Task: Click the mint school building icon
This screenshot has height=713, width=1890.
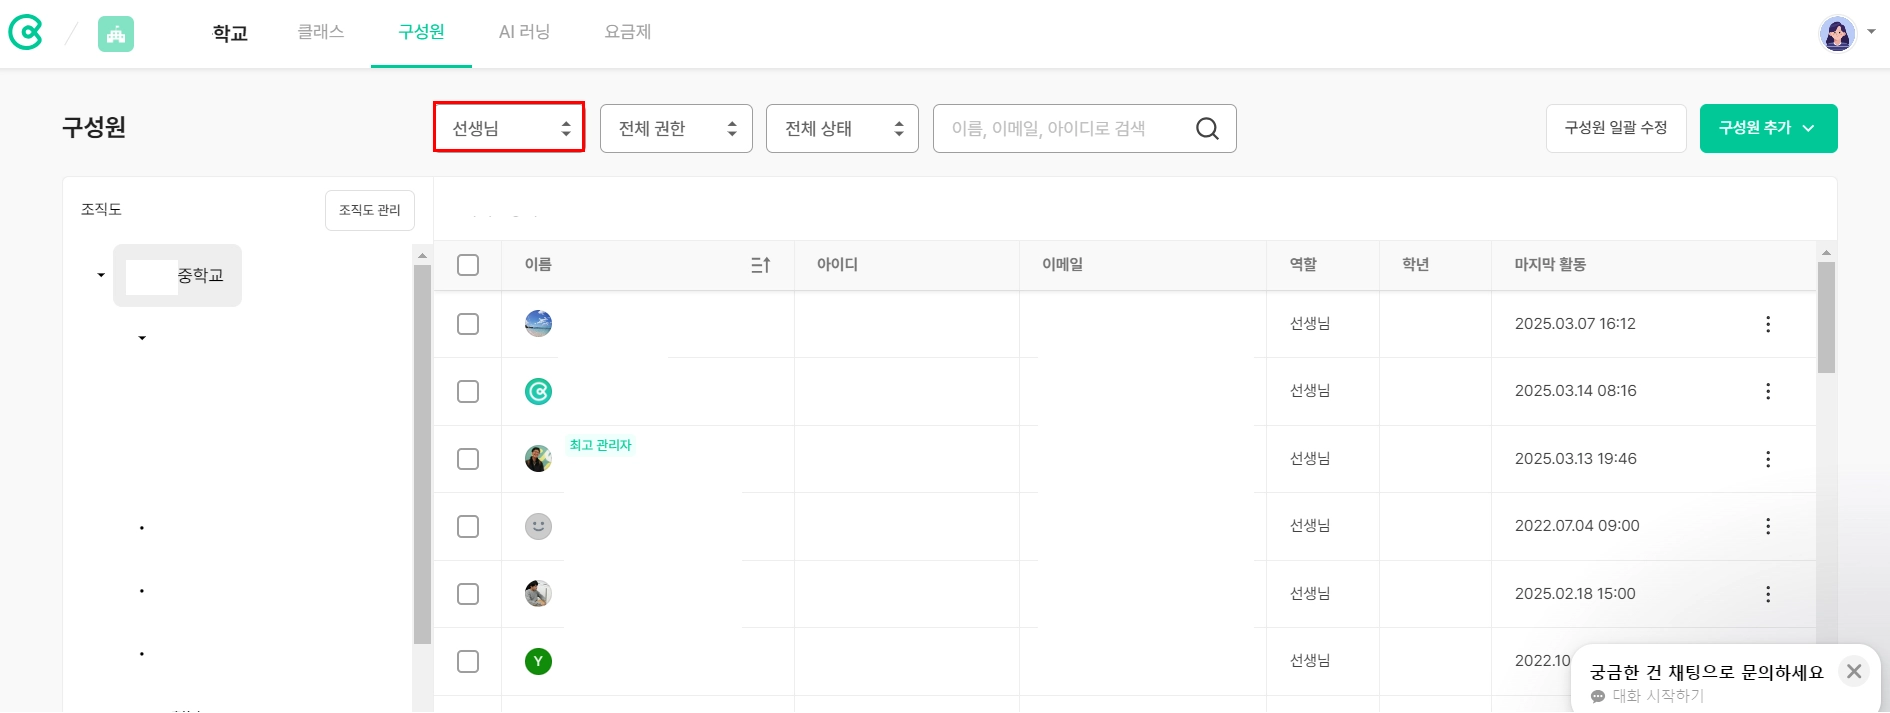Action: (x=116, y=34)
